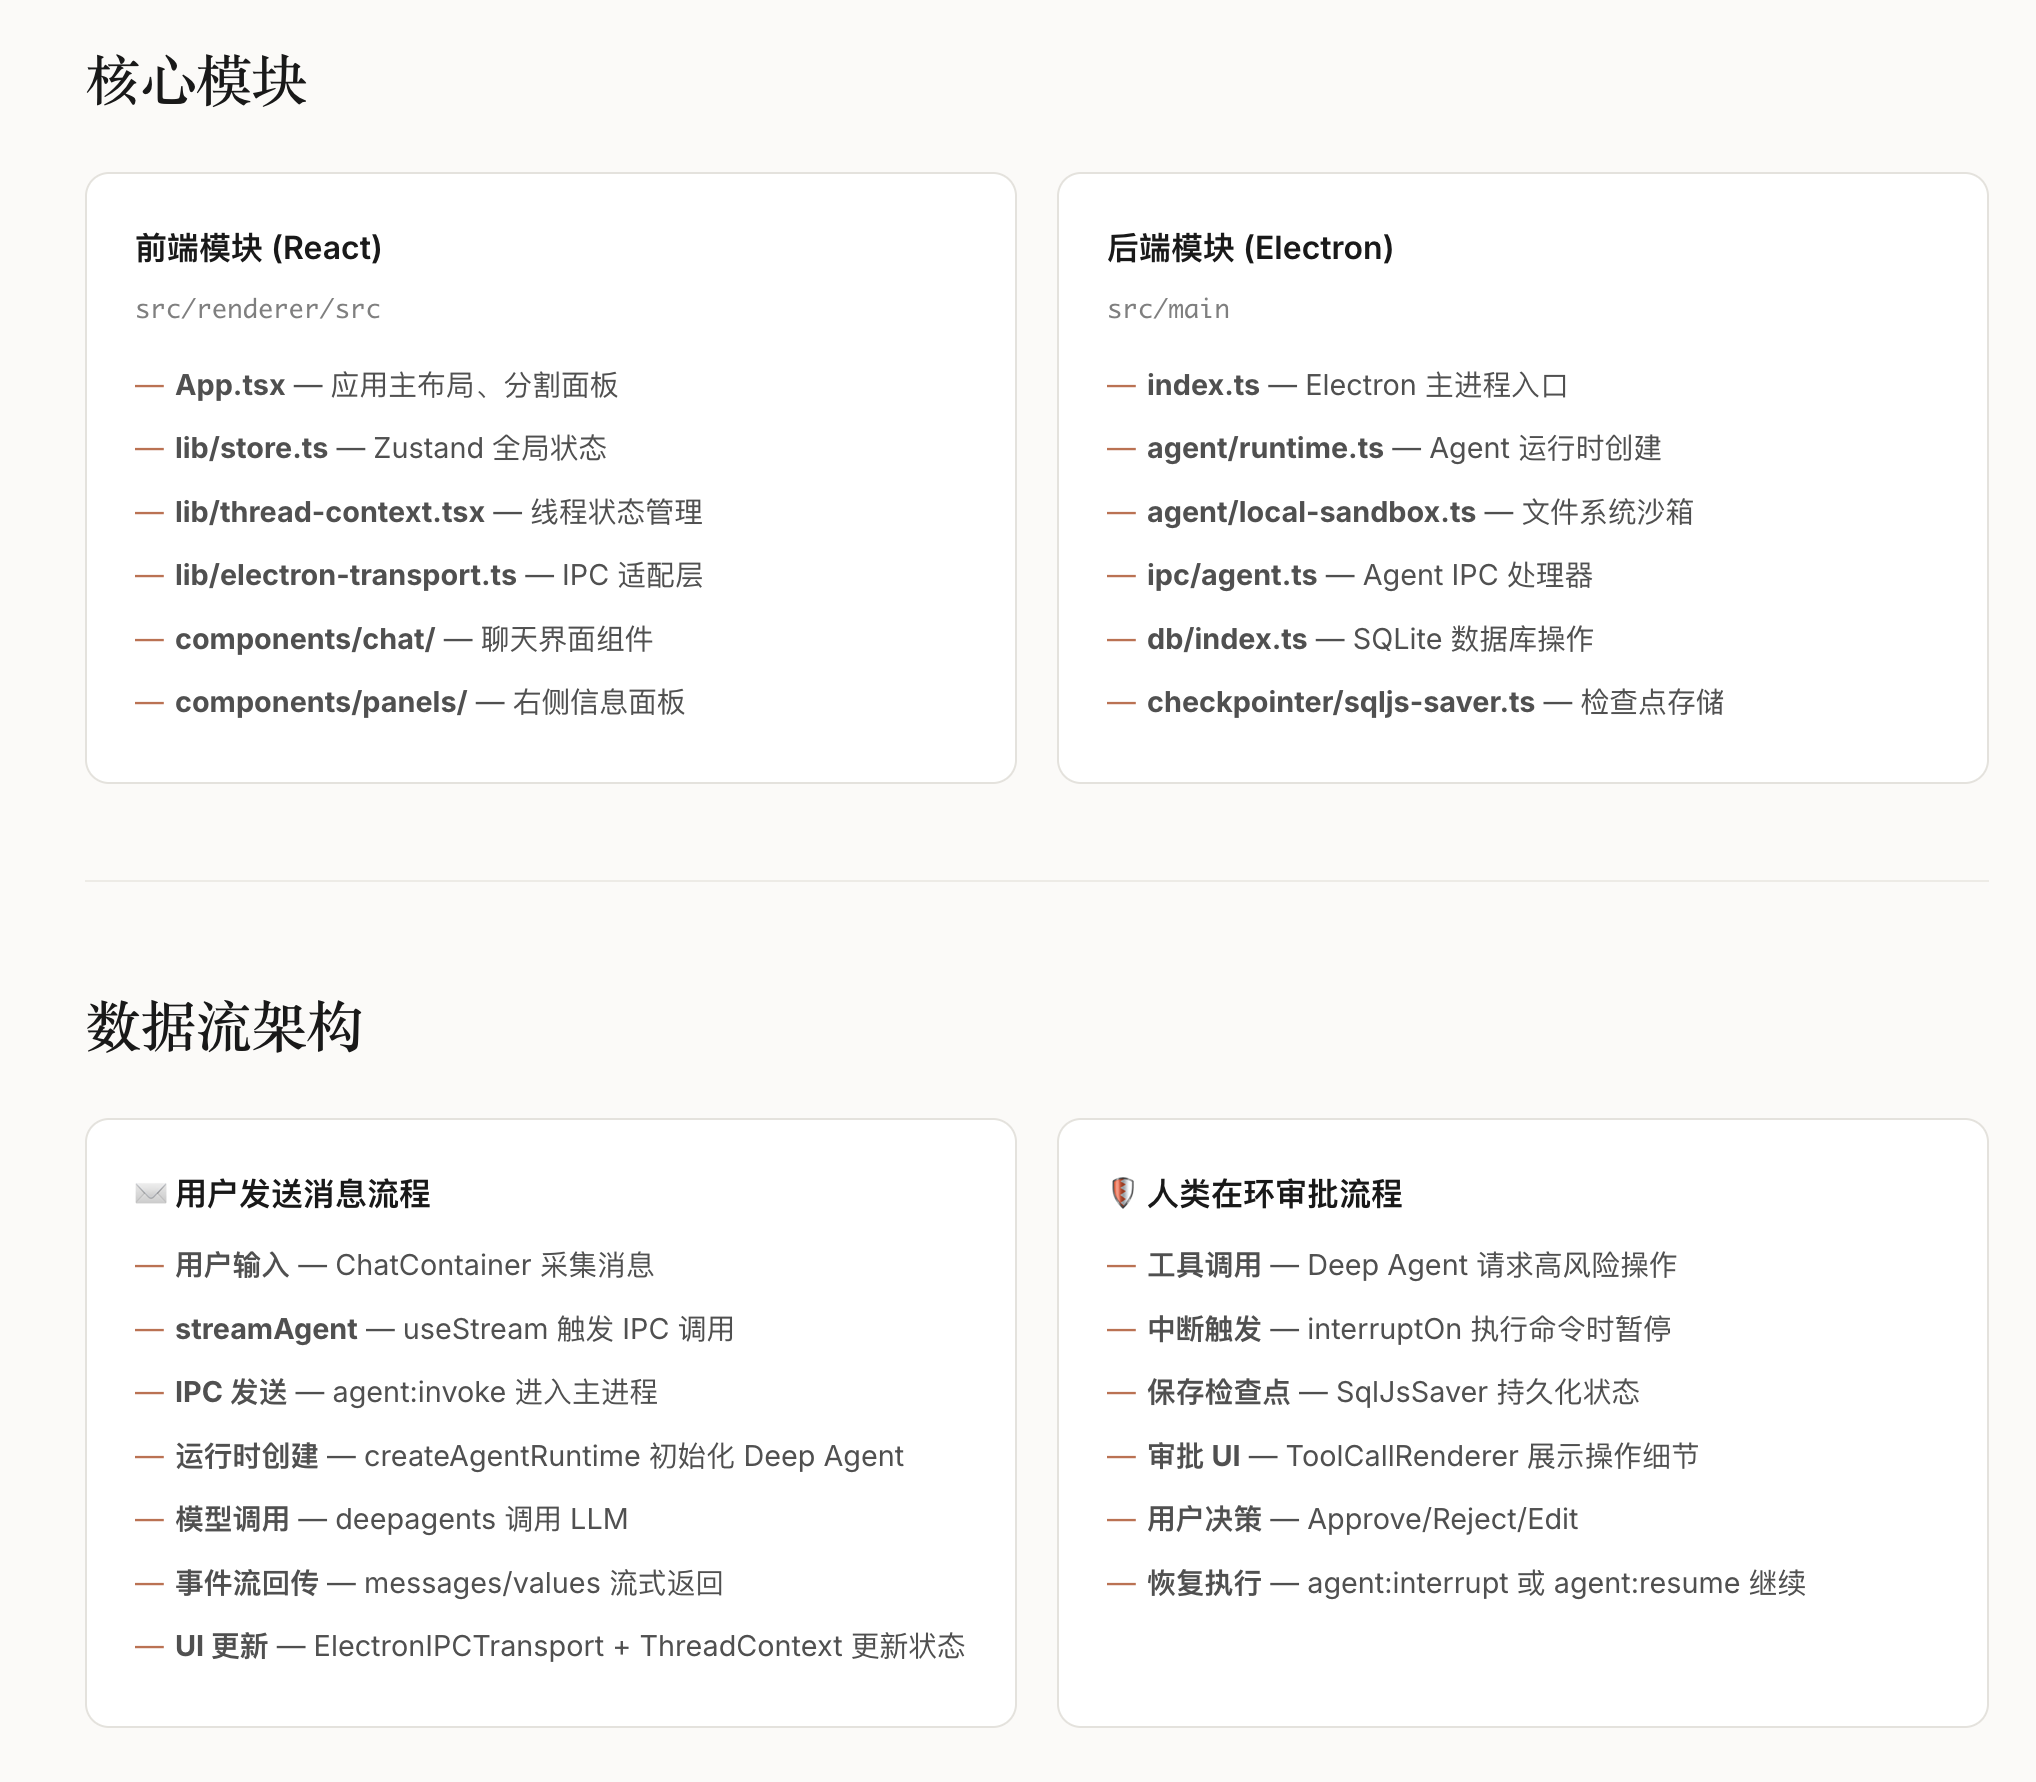The height and width of the screenshot is (1782, 2036).
Task: Click the envelope icon beside 用户发送消息流程
Action: pos(150,1193)
